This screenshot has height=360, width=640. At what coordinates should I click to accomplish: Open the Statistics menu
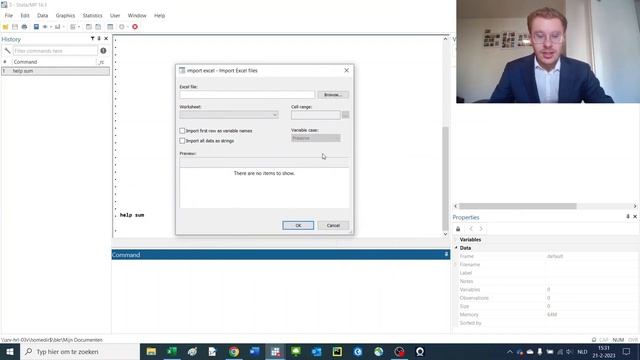click(93, 16)
